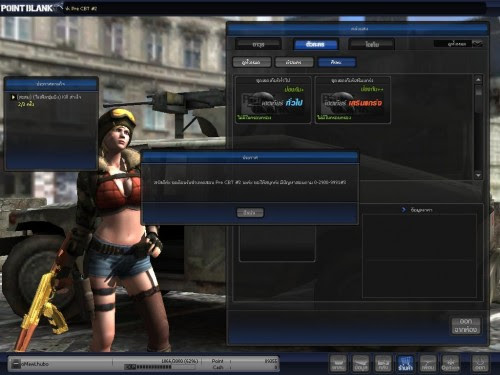Open the bottom bar icon between shop and Option

point(428,363)
